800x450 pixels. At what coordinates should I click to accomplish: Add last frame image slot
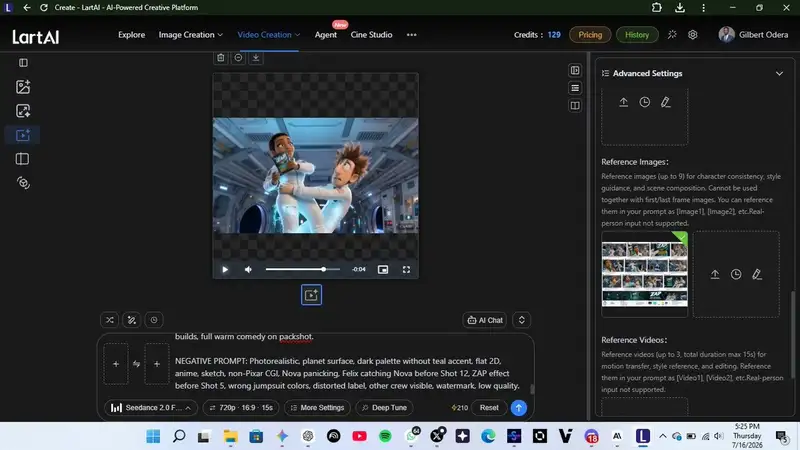tap(157, 364)
